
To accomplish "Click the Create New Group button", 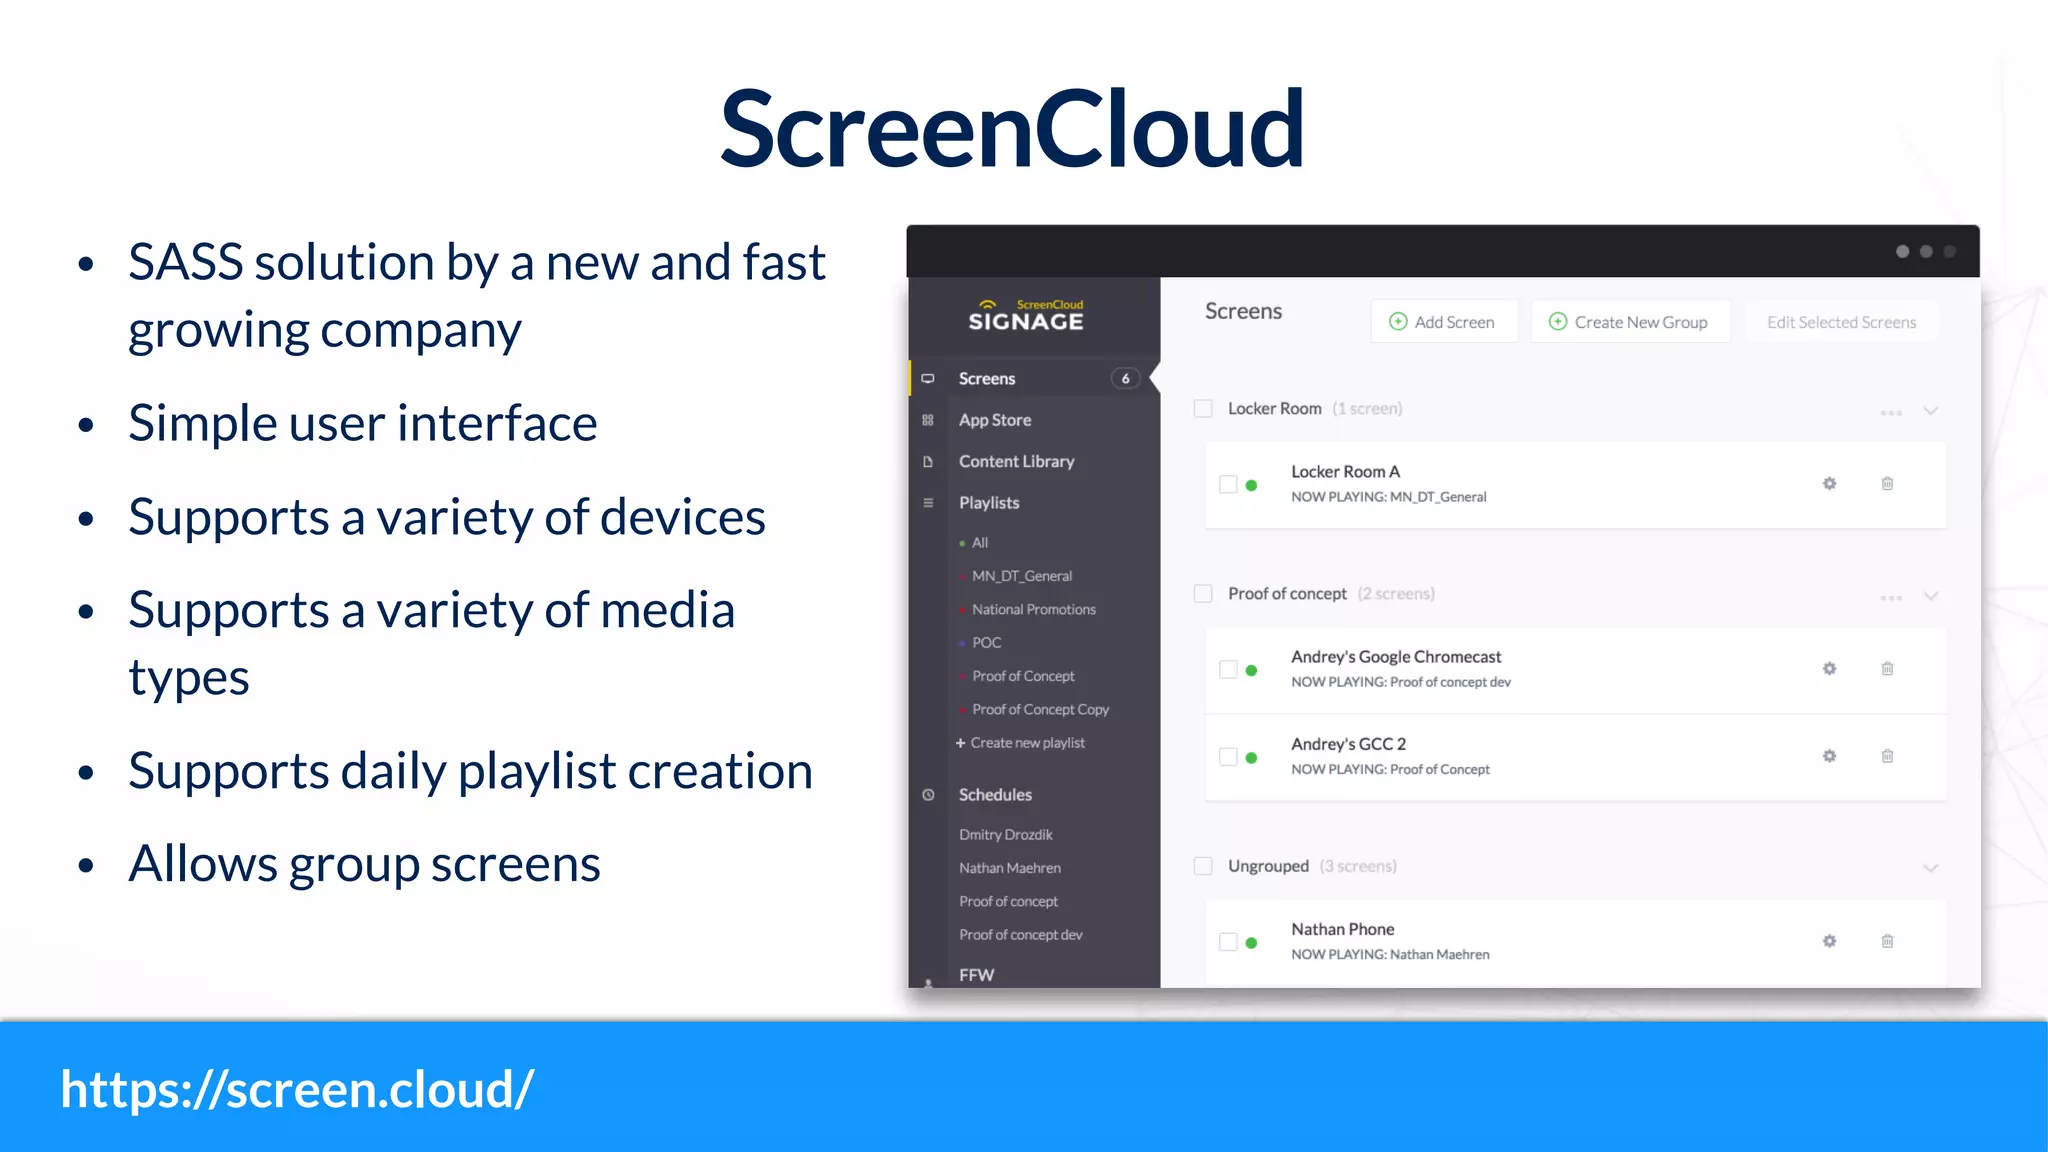I will [x=1630, y=321].
